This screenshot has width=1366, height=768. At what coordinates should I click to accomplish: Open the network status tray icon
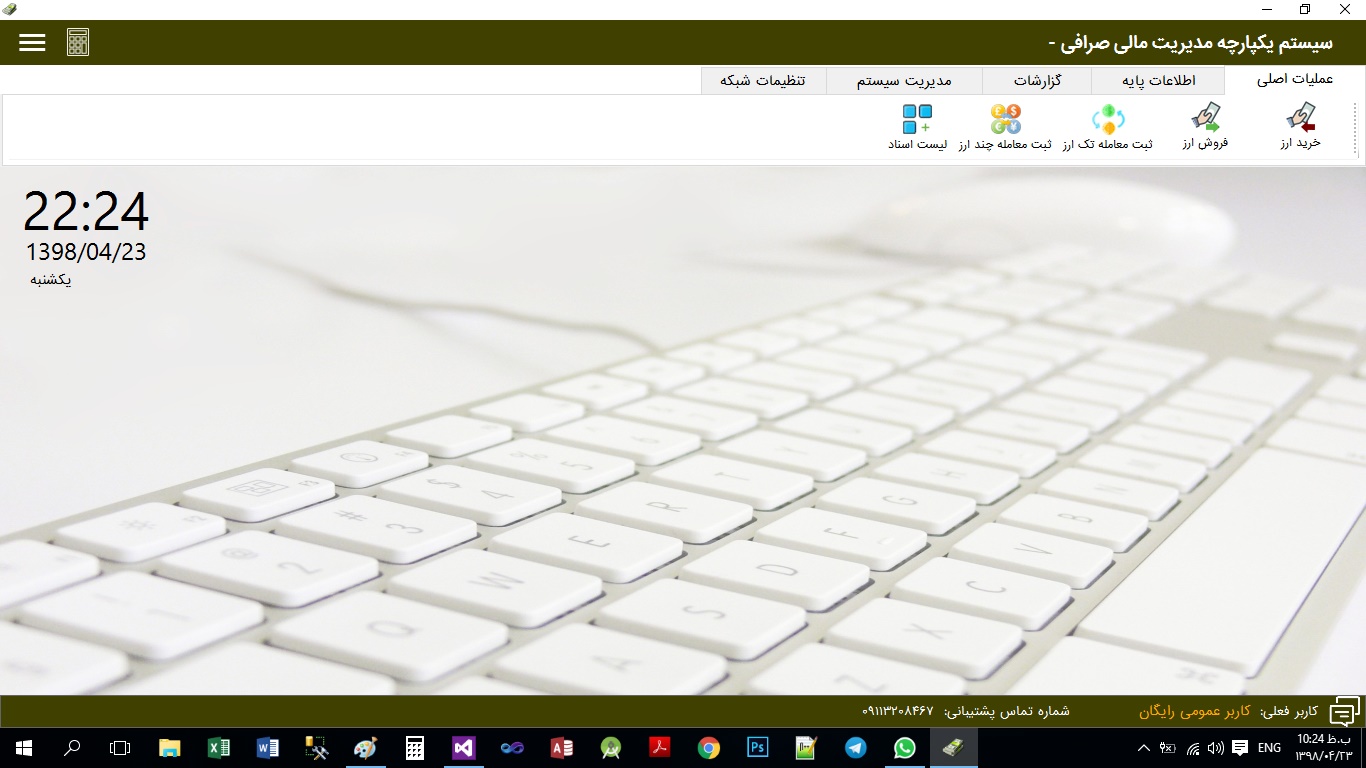pyautogui.click(x=1192, y=748)
